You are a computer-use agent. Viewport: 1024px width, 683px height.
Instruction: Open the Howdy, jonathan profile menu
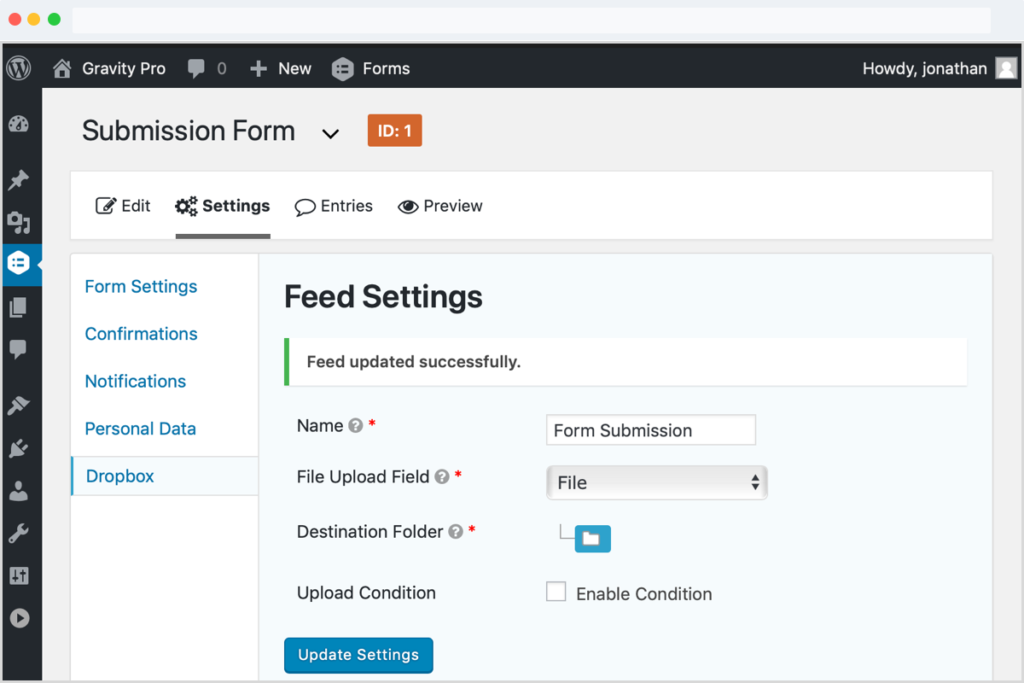pos(928,68)
